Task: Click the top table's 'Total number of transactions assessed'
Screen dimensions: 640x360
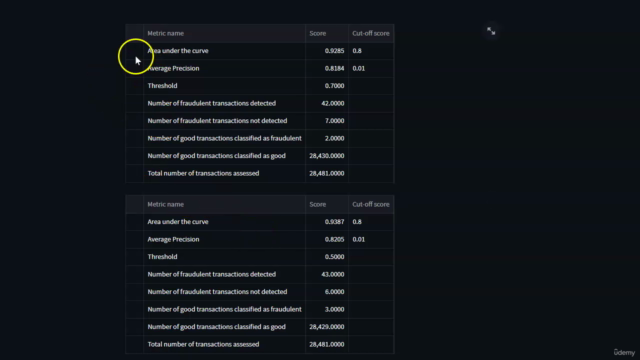Action: pyautogui.click(x=203, y=173)
